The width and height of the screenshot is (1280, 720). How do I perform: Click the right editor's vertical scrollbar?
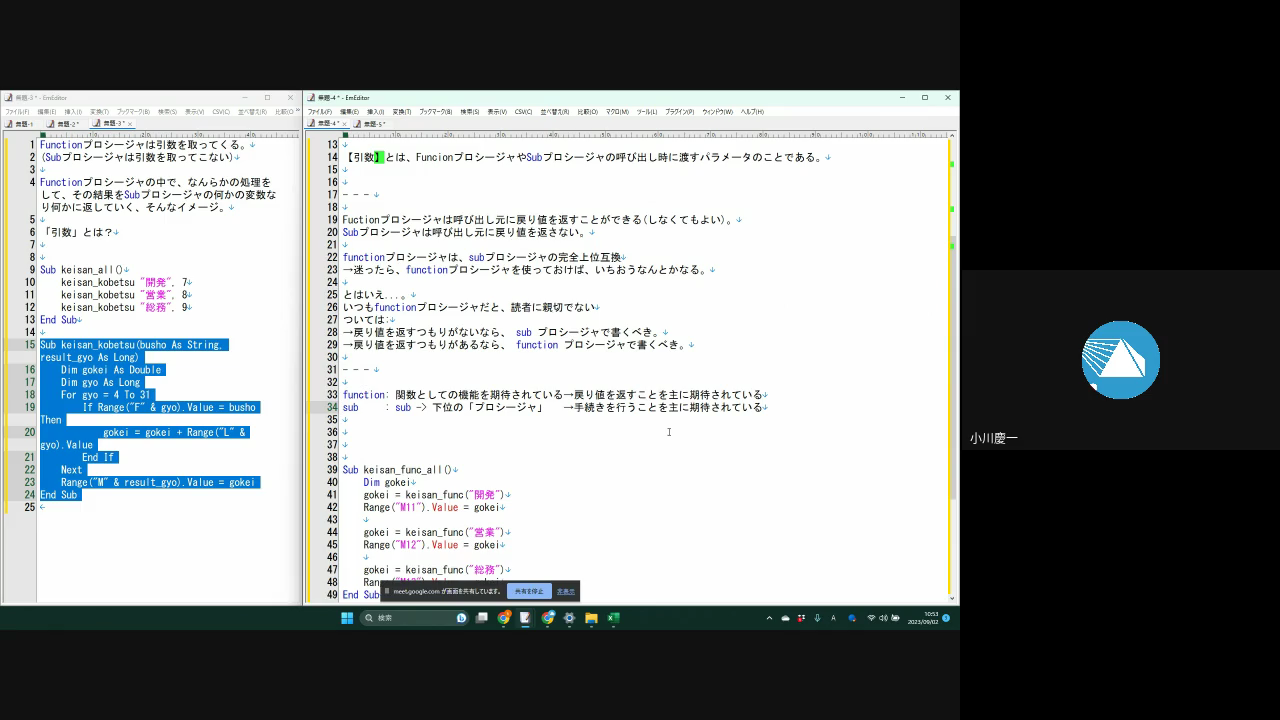coord(952,400)
